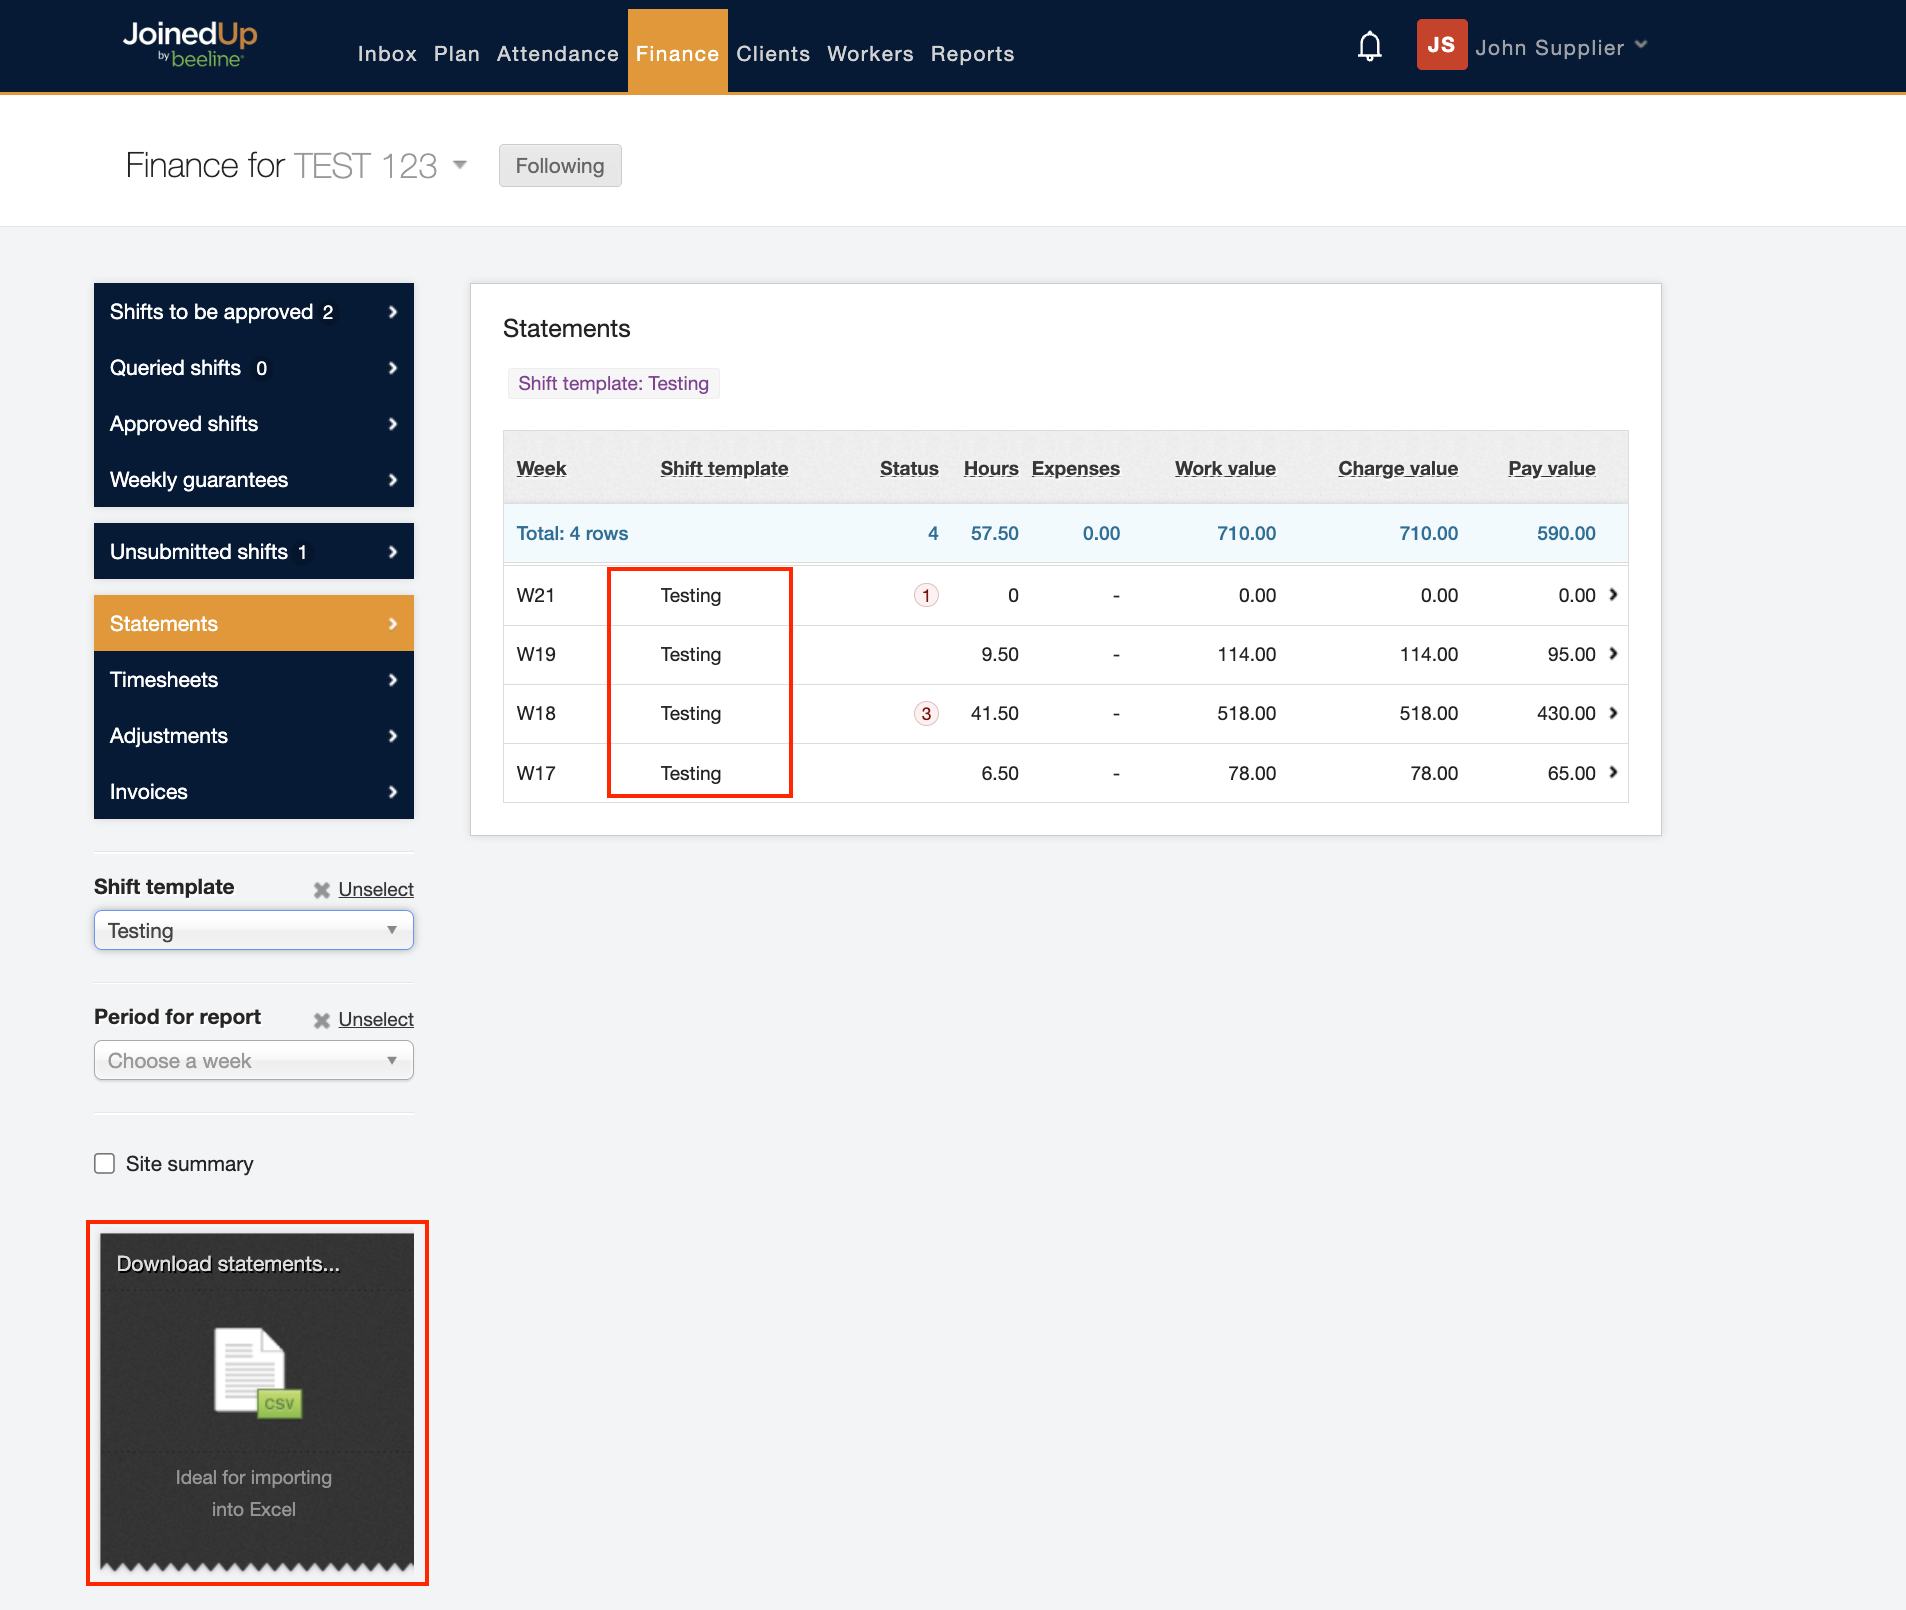Click the X icon beside Shift template Unselect

(322, 890)
